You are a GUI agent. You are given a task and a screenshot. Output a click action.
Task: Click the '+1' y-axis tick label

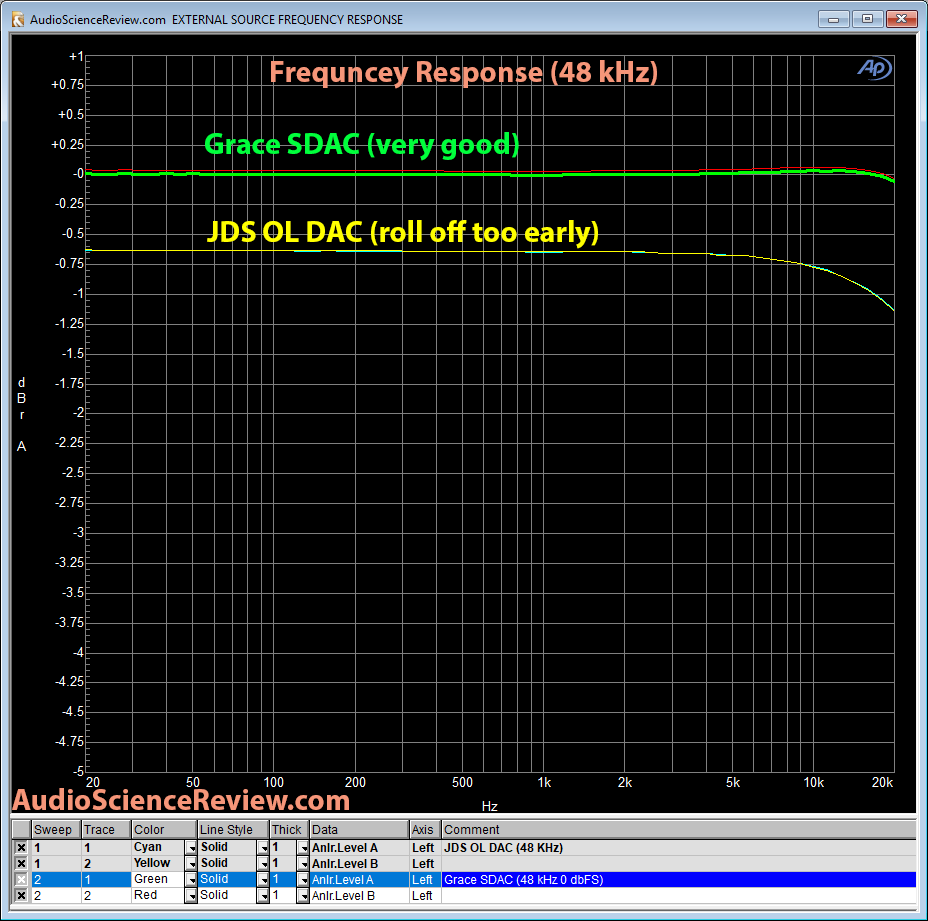pyautogui.click(x=76, y=57)
